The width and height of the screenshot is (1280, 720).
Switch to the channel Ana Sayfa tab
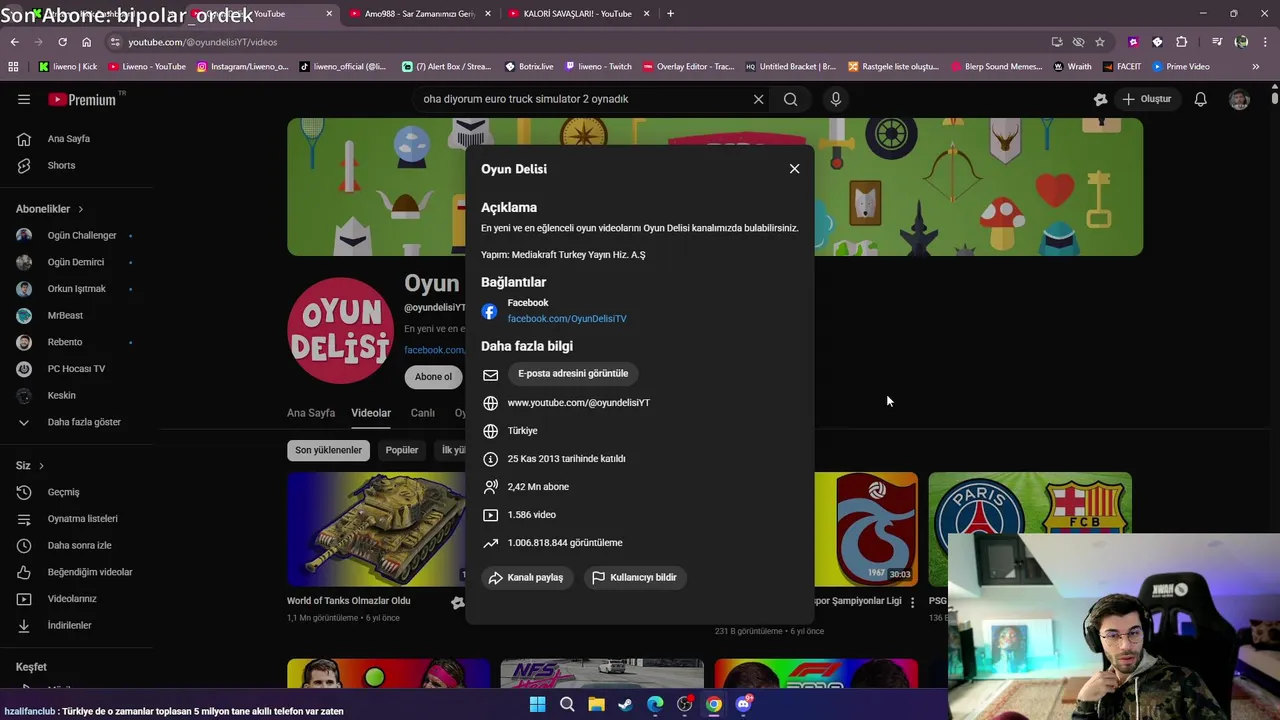311,413
